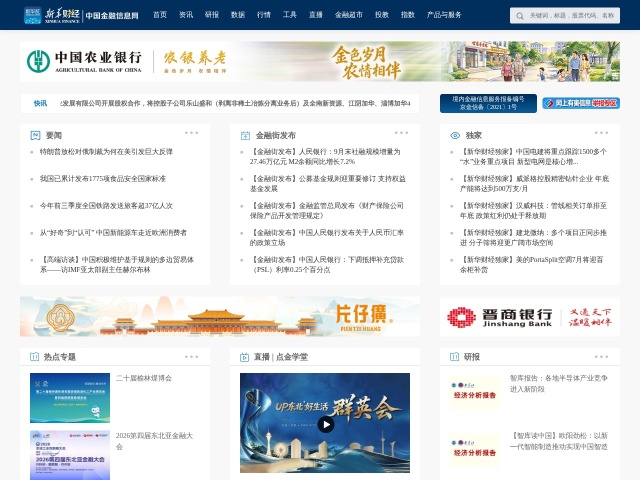Image resolution: width=640 pixels, height=480 pixels.
Task: Open the 研报 navigation item
Action: pyautogui.click(x=212, y=15)
